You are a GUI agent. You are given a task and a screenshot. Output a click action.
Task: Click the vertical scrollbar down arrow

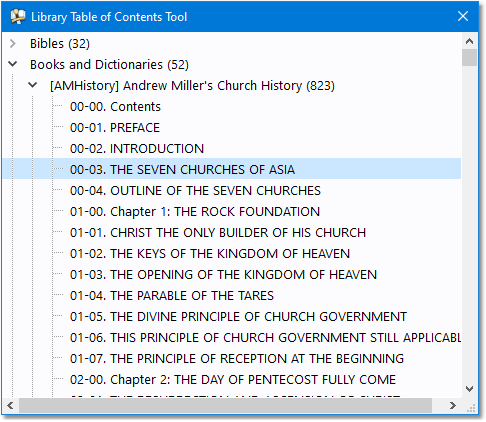[x=469, y=389]
